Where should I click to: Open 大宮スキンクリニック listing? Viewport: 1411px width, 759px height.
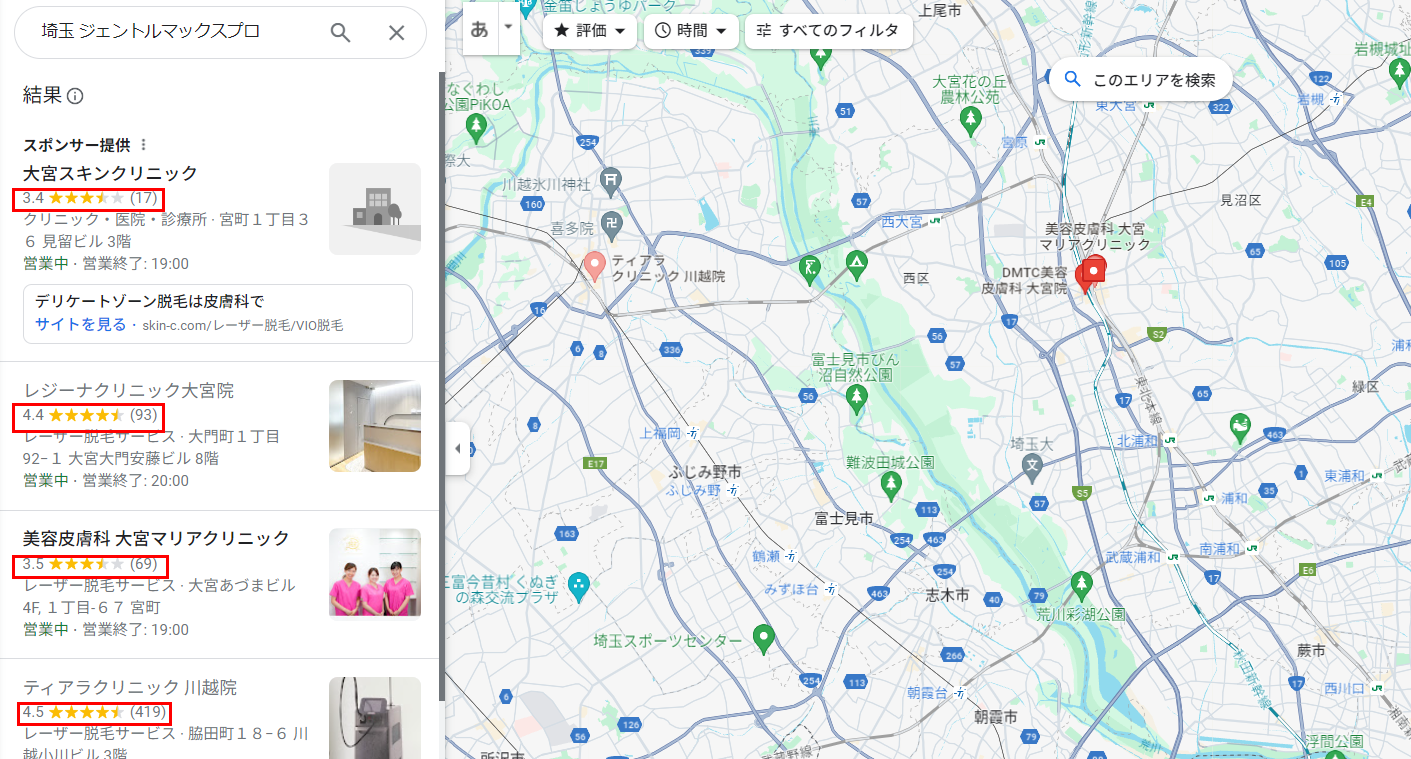110,173
